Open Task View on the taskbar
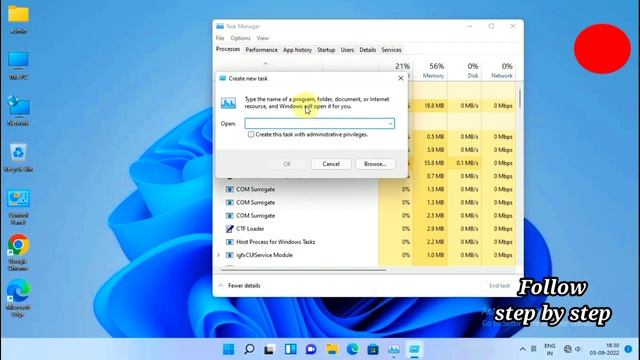Image resolution: width=640 pixels, height=360 pixels. [269, 349]
